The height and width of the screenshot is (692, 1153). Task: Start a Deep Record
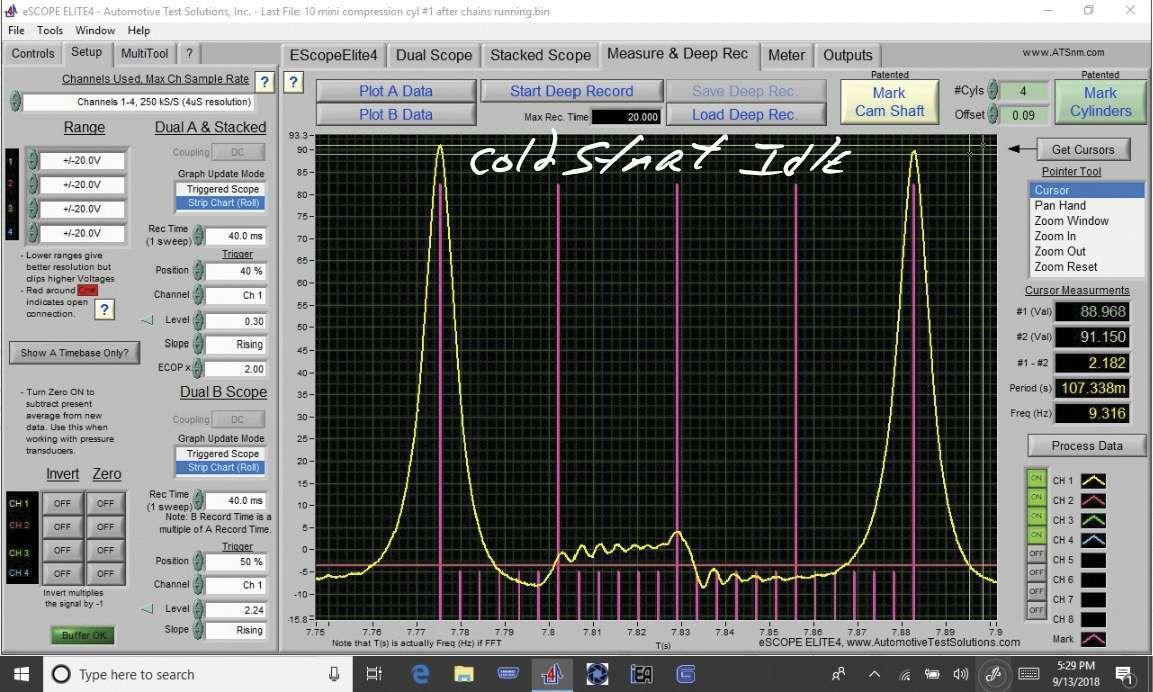pos(571,91)
